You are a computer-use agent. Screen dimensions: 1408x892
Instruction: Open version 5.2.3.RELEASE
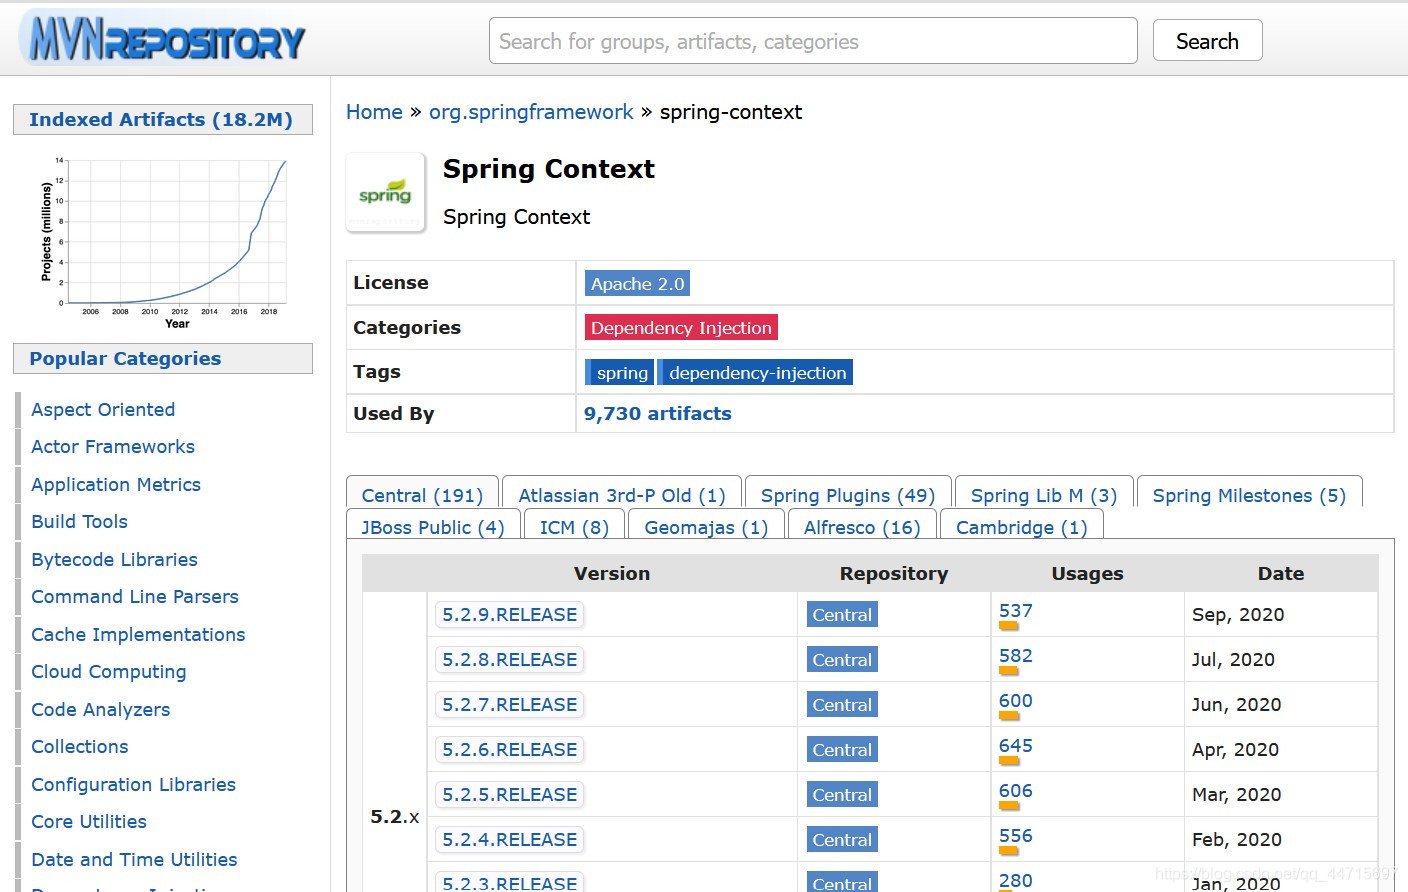pos(510,882)
